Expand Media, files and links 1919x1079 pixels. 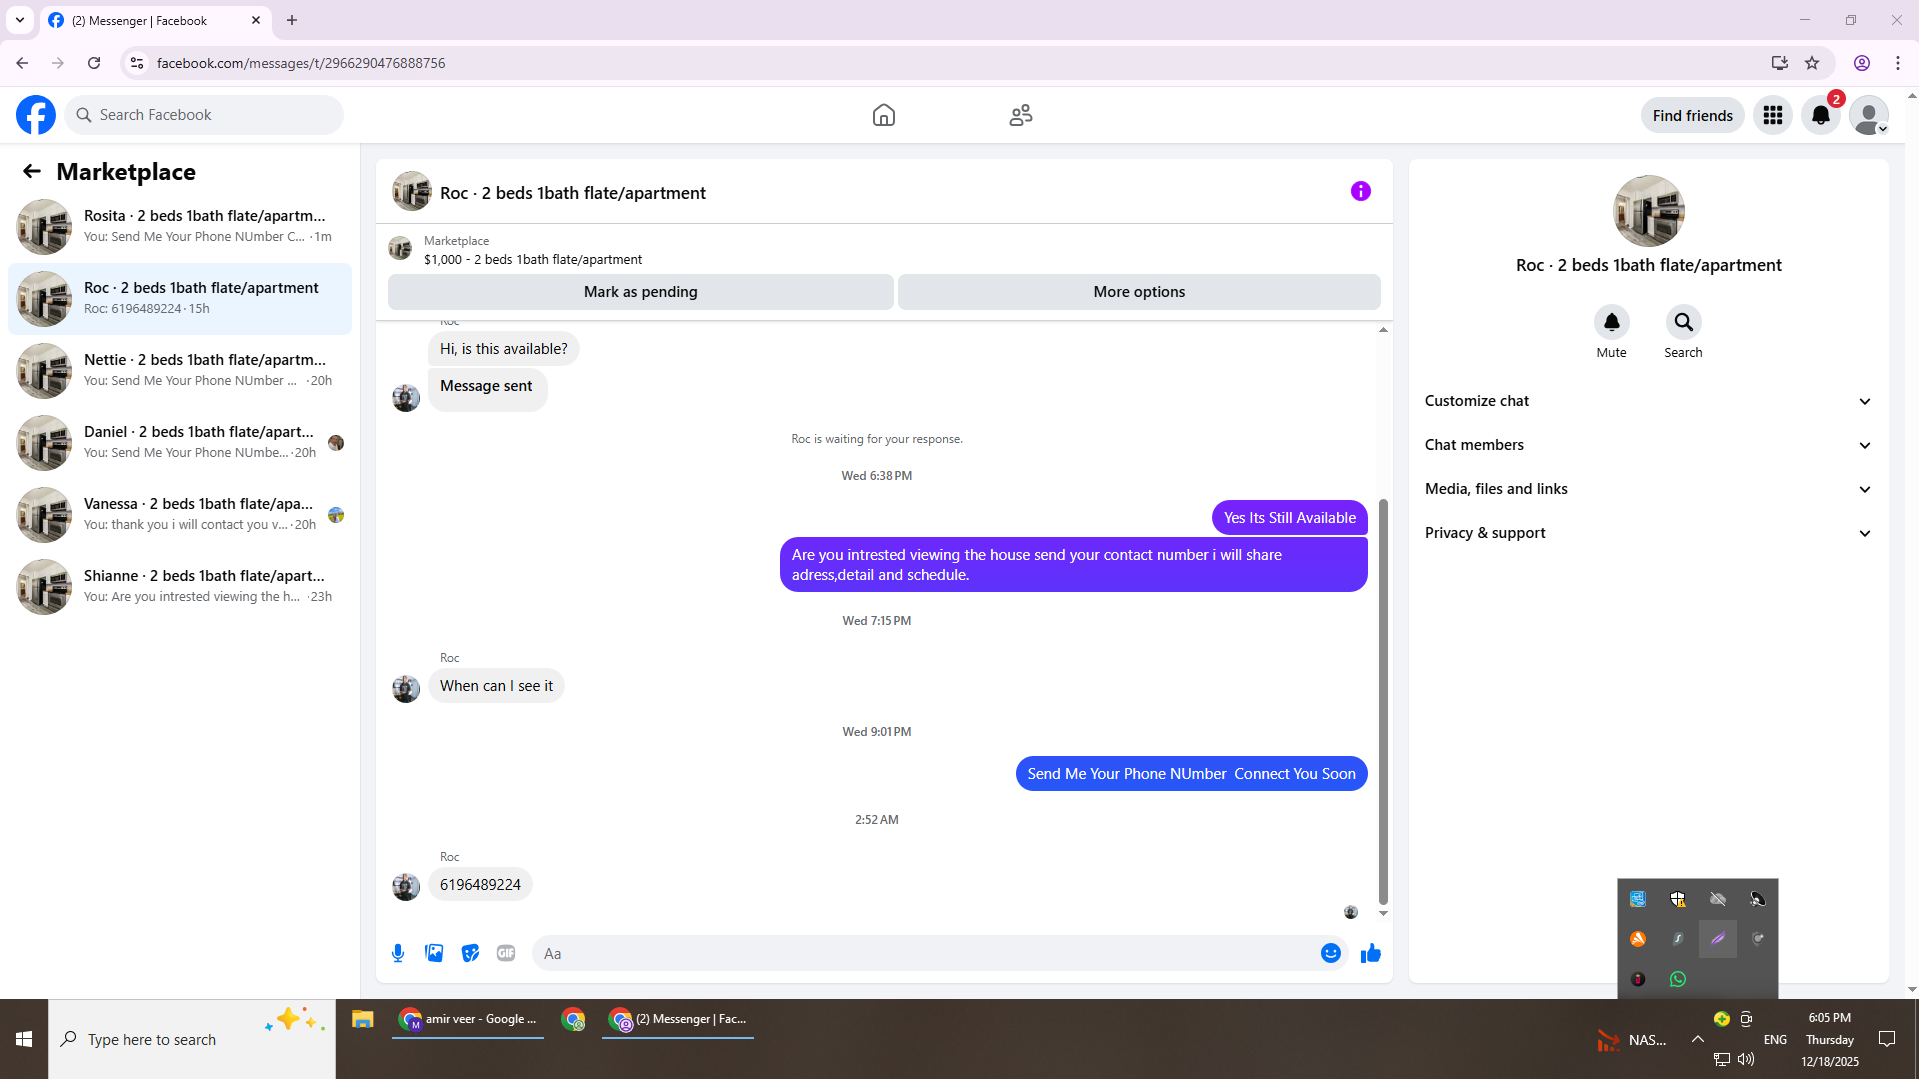1648,489
